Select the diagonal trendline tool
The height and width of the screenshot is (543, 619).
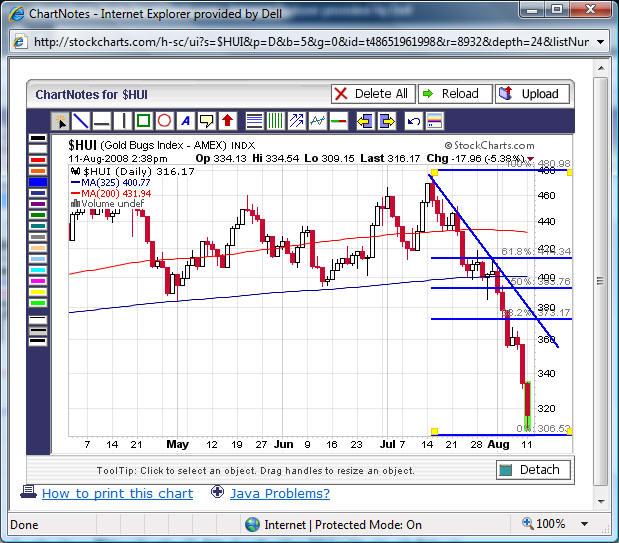[x=81, y=121]
